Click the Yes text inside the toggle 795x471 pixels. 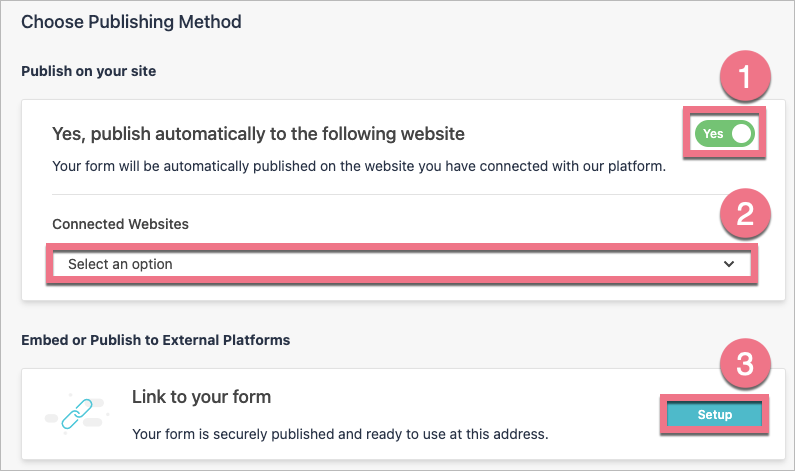click(713, 133)
